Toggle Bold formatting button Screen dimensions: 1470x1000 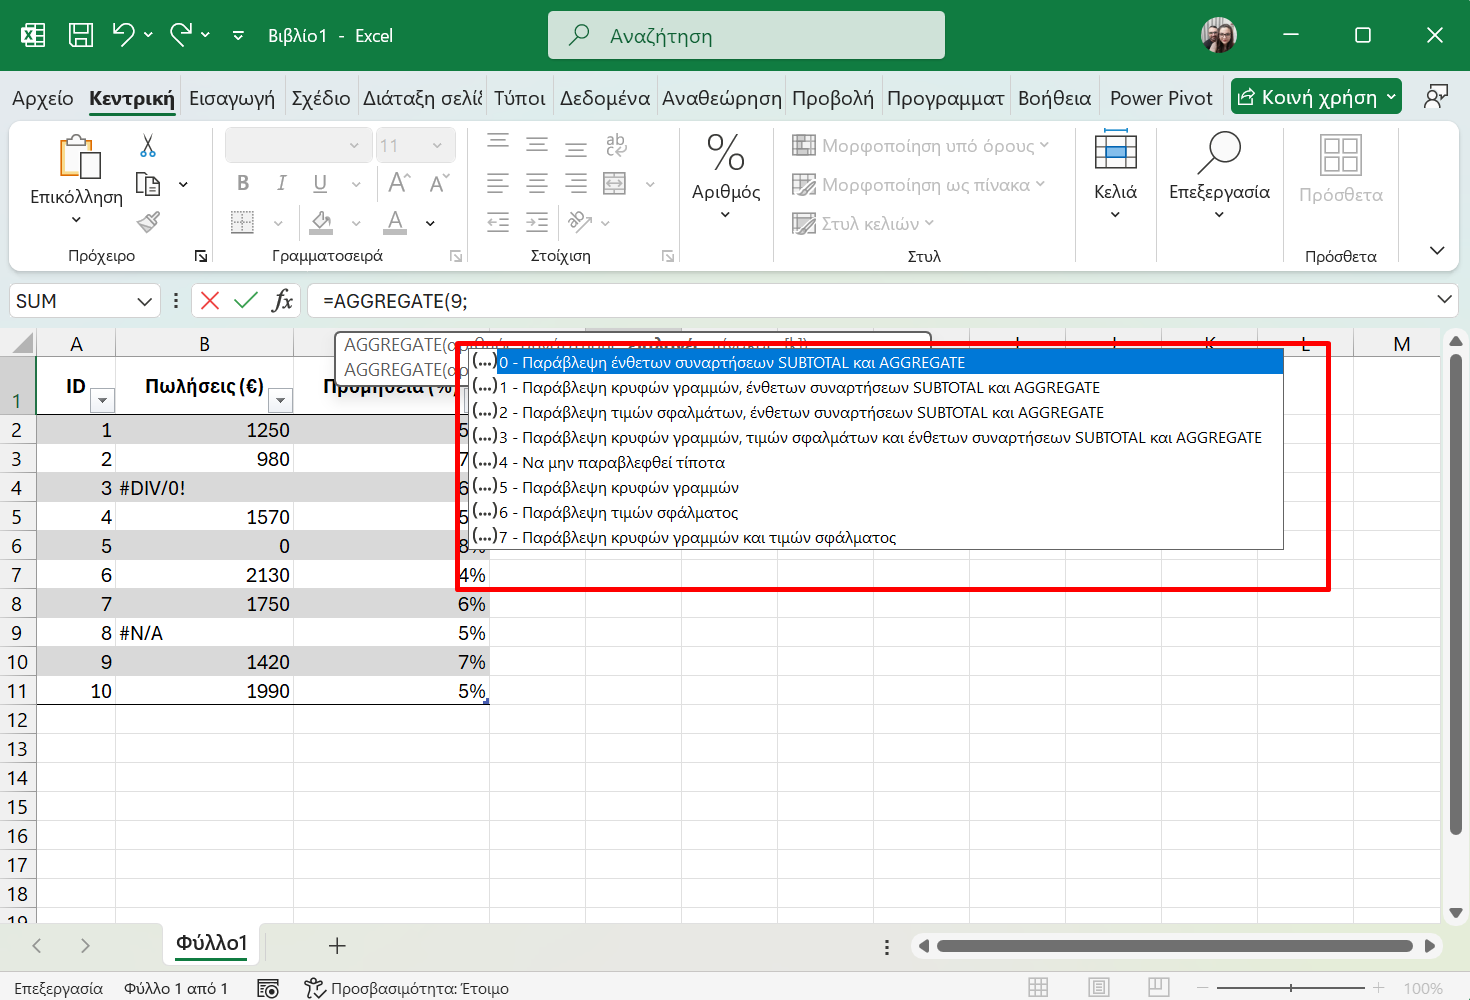(243, 183)
